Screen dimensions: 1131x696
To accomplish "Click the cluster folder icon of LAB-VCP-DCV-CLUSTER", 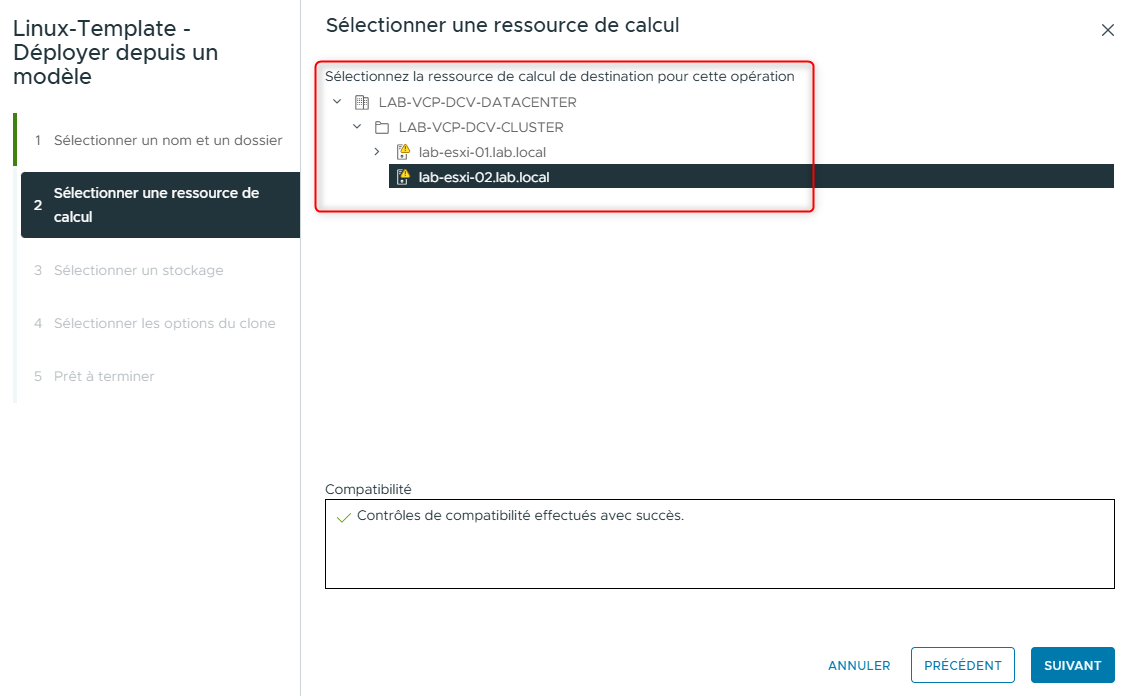I will [x=383, y=126].
